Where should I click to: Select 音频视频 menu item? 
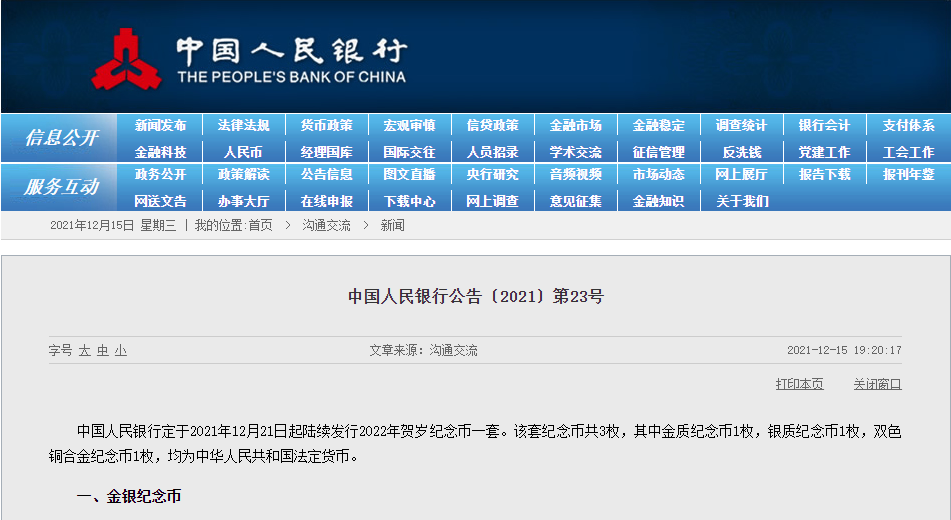[x=576, y=175]
